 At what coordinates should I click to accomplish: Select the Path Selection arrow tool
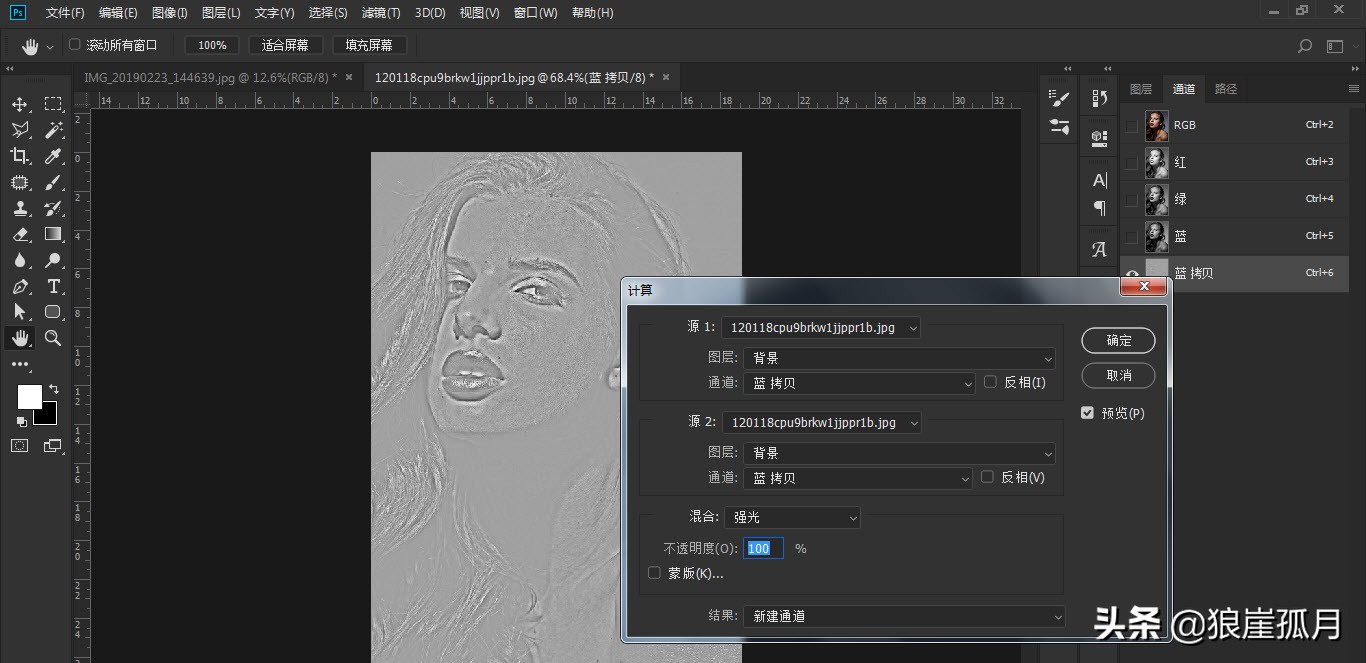[x=20, y=312]
